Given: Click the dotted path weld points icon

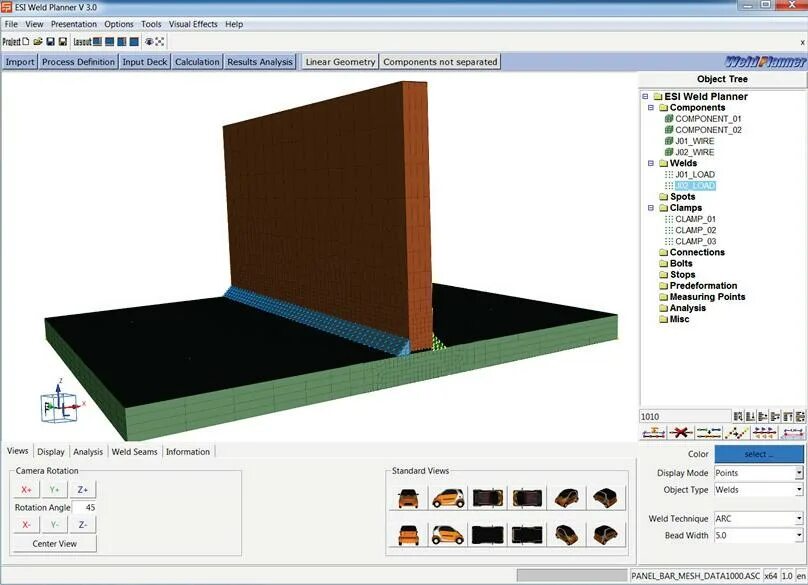Looking at the screenshot, I should (x=736, y=432).
